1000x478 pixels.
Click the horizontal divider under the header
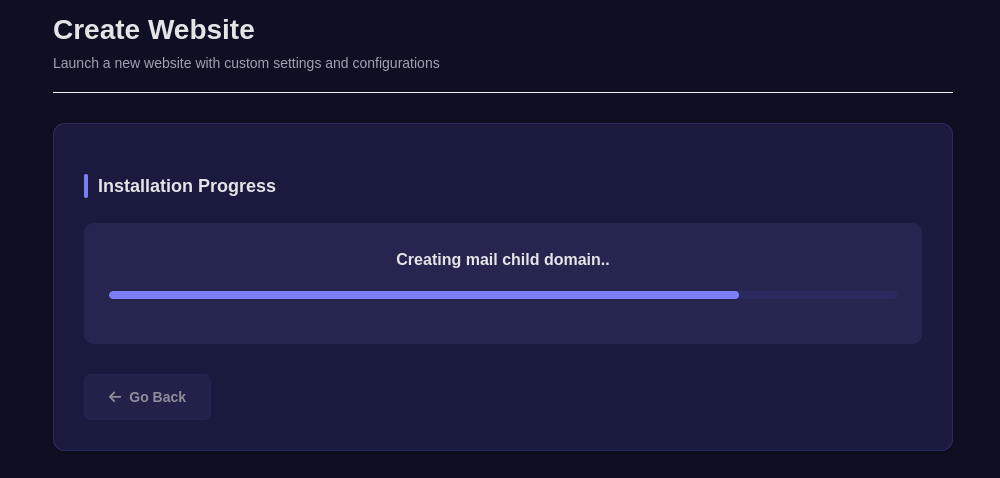pos(502,92)
